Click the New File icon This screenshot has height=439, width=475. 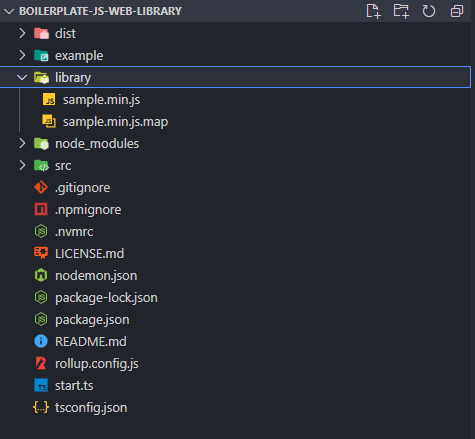click(x=373, y=11)
